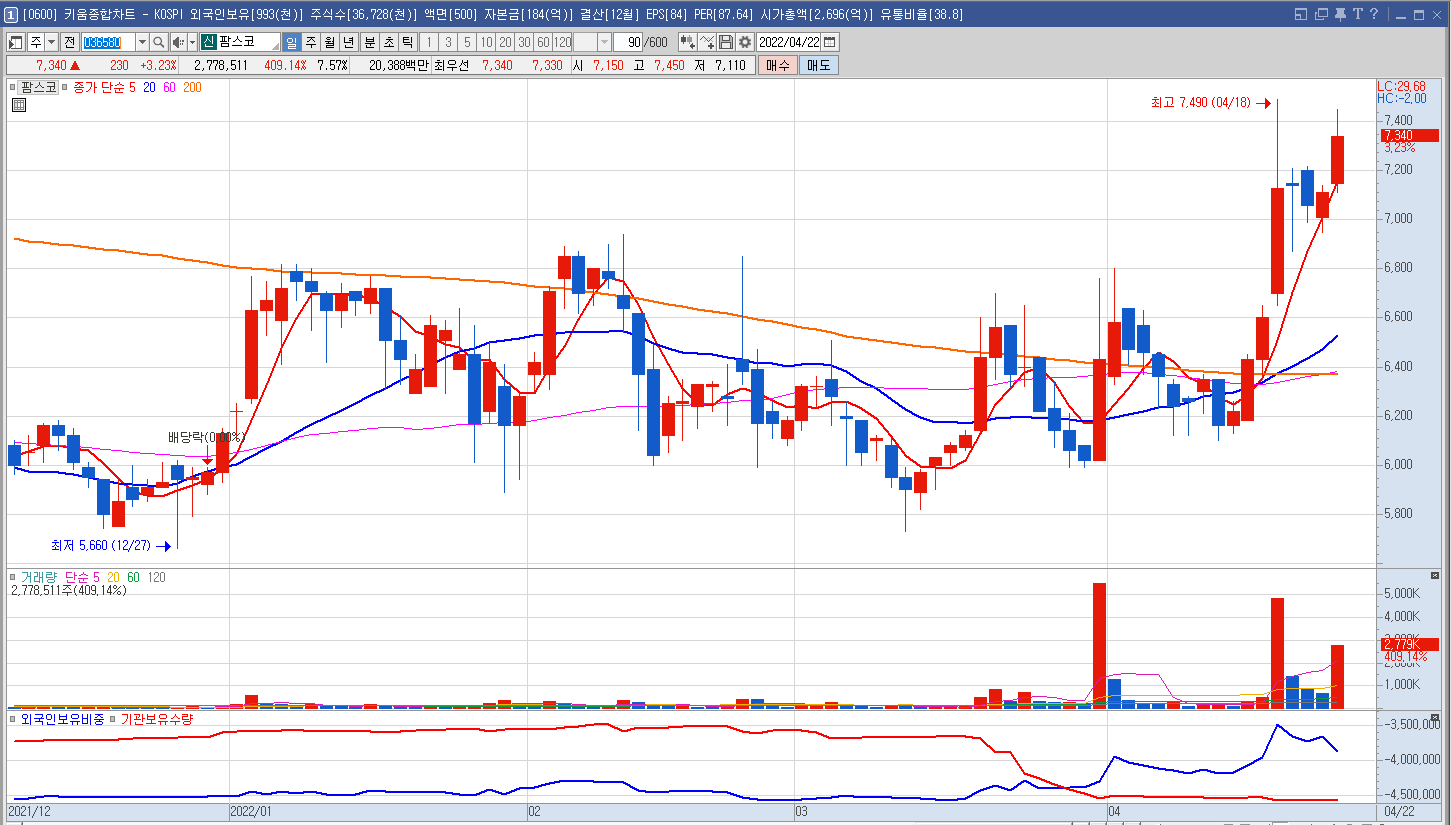Switch chart to 주 weekly period
The image size is (1451, 825).
tap(310, 42)
